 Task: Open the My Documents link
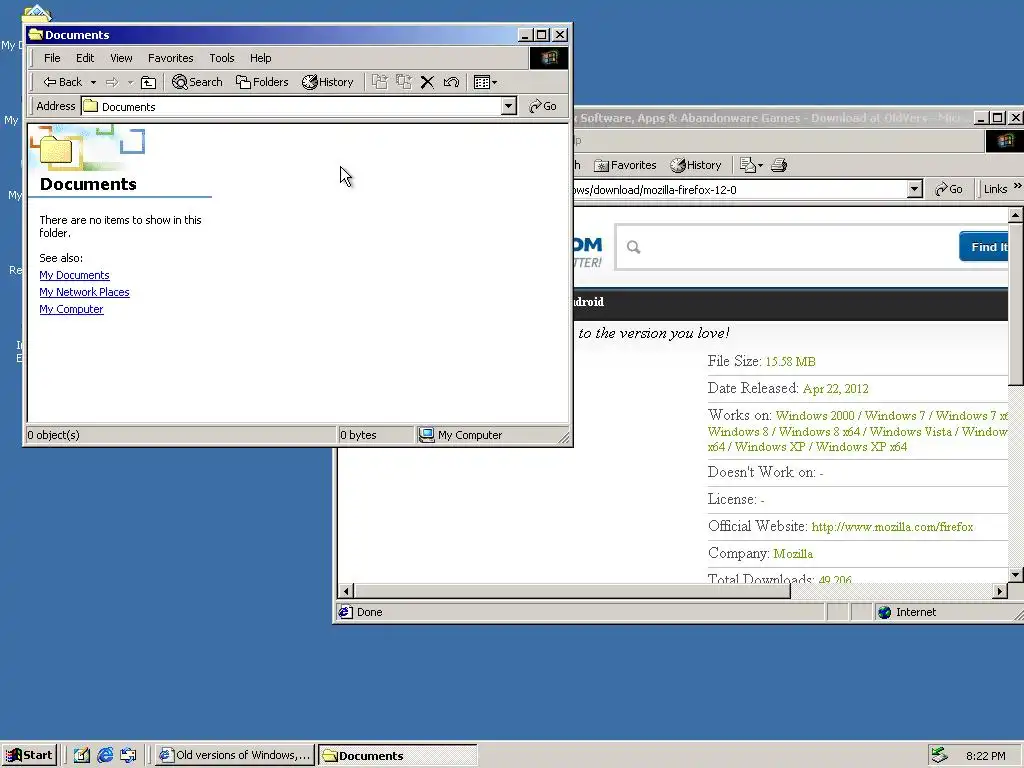coord(74,275)
